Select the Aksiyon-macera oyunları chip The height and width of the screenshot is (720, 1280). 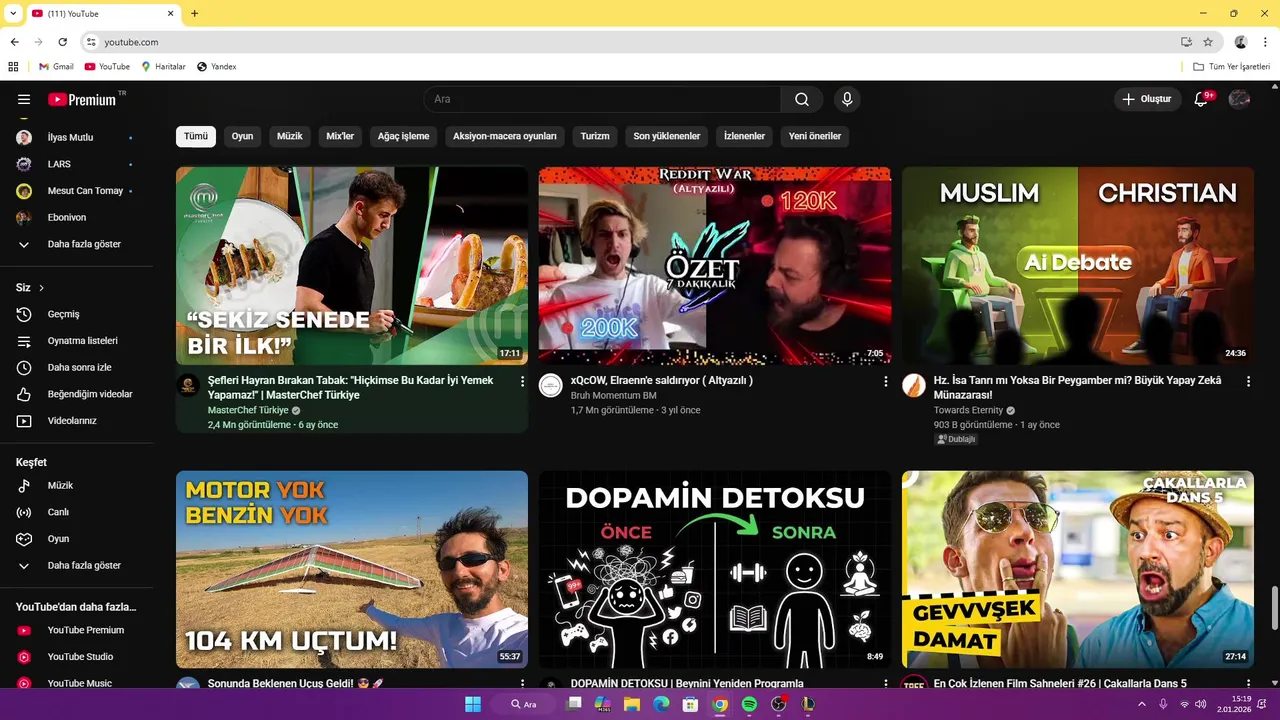(505, 136)
